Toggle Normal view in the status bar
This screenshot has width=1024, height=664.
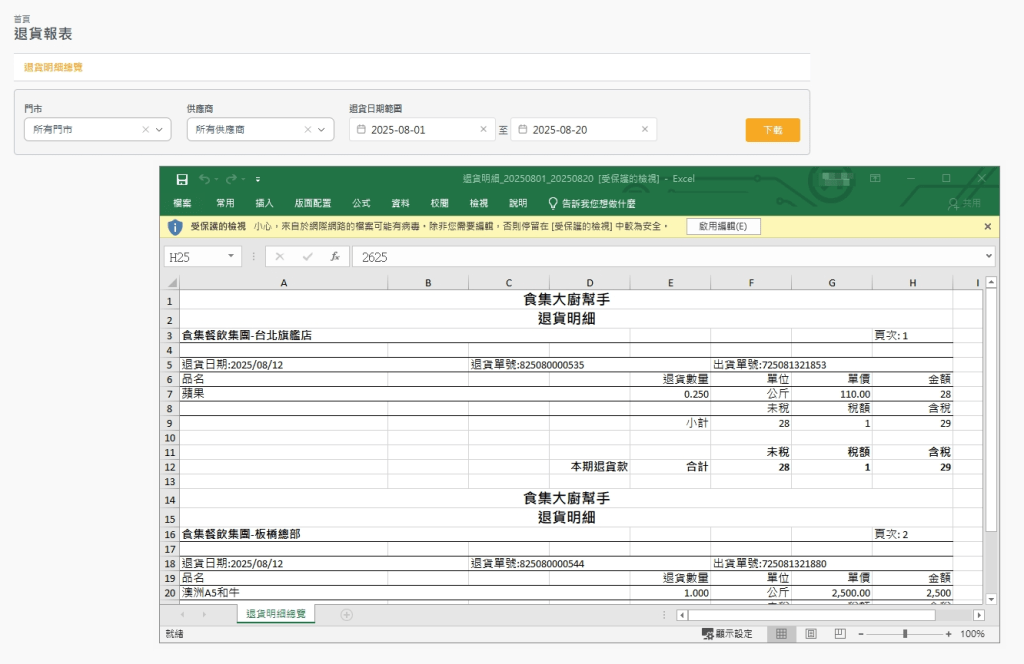[x=779, y=633]
